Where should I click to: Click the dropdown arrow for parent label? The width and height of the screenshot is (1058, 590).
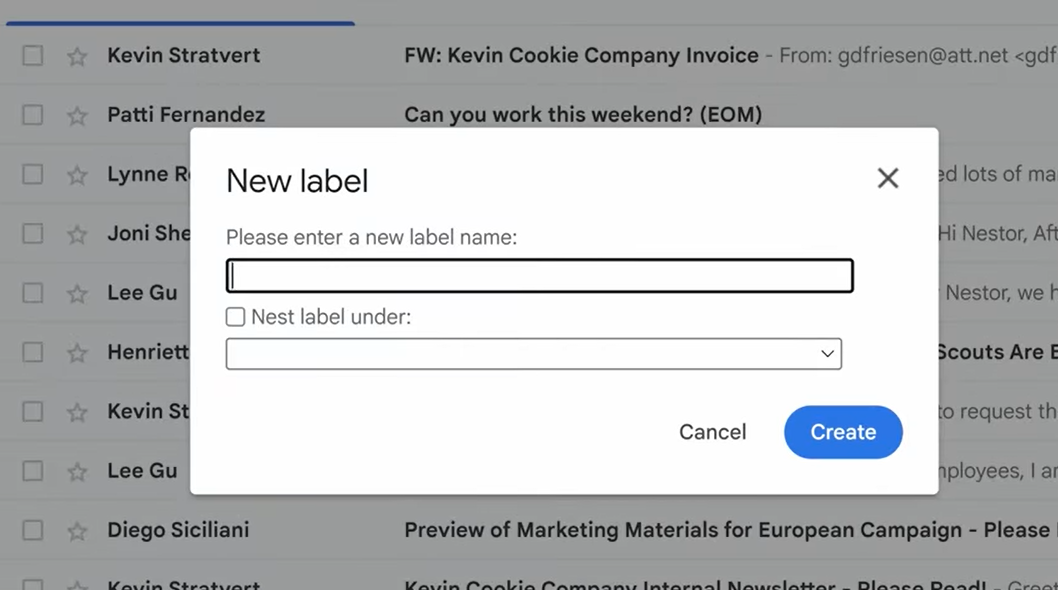(827, 354)
